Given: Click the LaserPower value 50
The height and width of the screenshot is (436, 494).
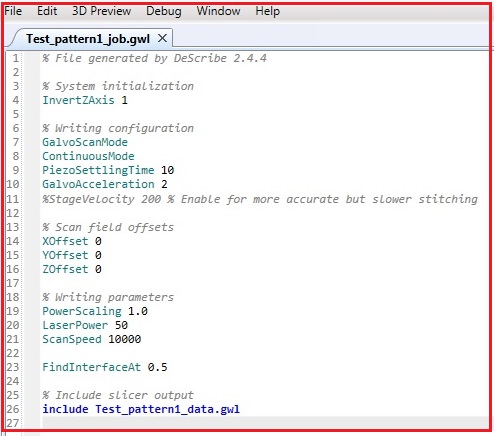Looking at the screenshot, I should pos(122,325).
